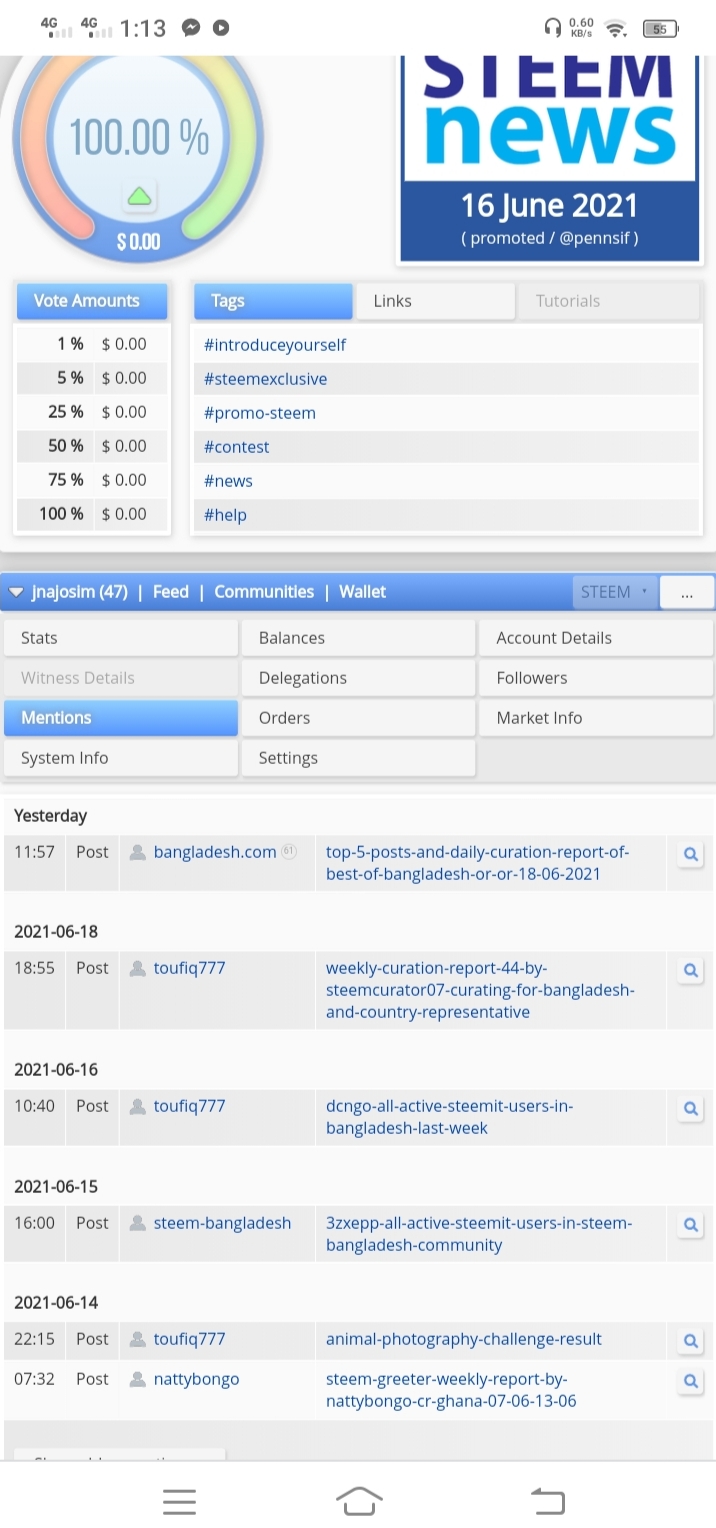The image size is (716, 1528).
Task: Click the #steemexclusive tag
Action: click(x=265, y=379)
